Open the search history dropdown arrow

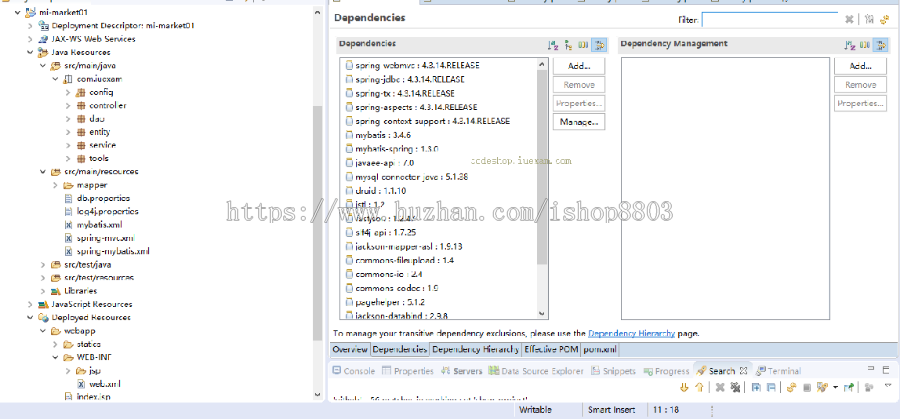click(x=835, y=387)
